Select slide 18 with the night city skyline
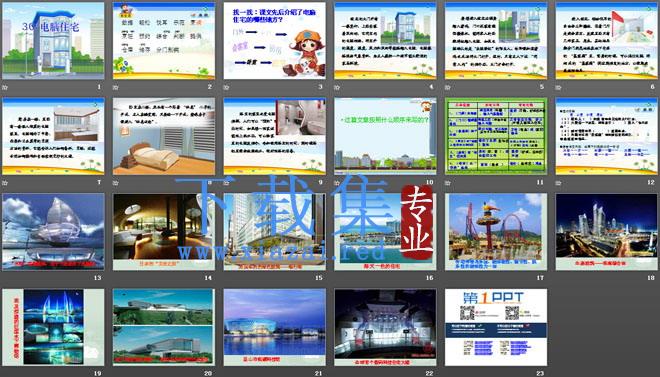The height and width of the screenshot is (377, 660). [x=607, y=232]
